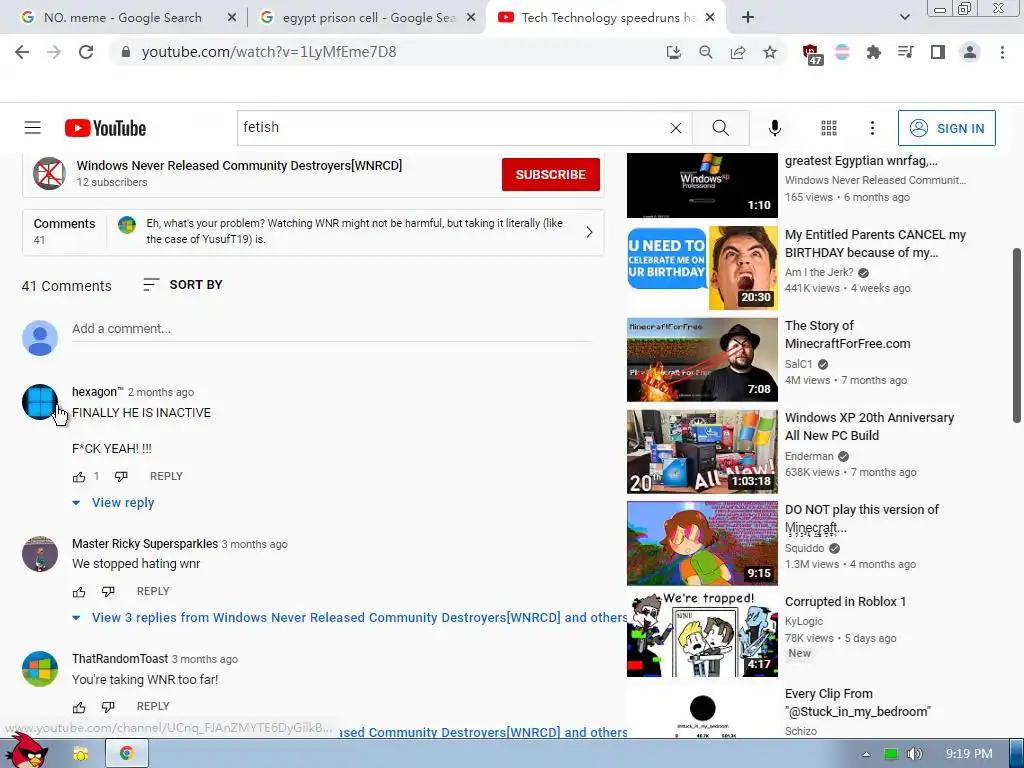Open Chrome's three-dot menu
This screenshot has width=1024, height=768.
1002,52
